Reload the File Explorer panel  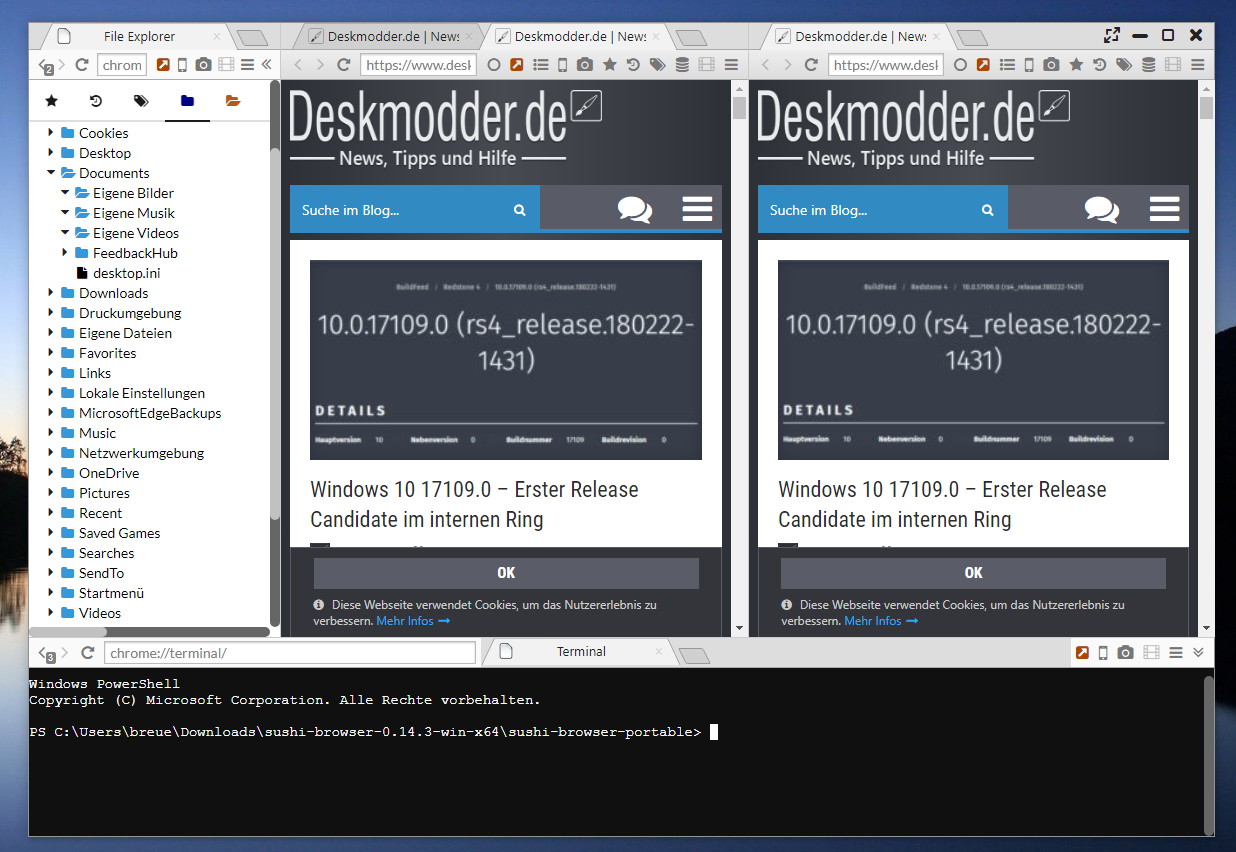click(x=82, y=65)
